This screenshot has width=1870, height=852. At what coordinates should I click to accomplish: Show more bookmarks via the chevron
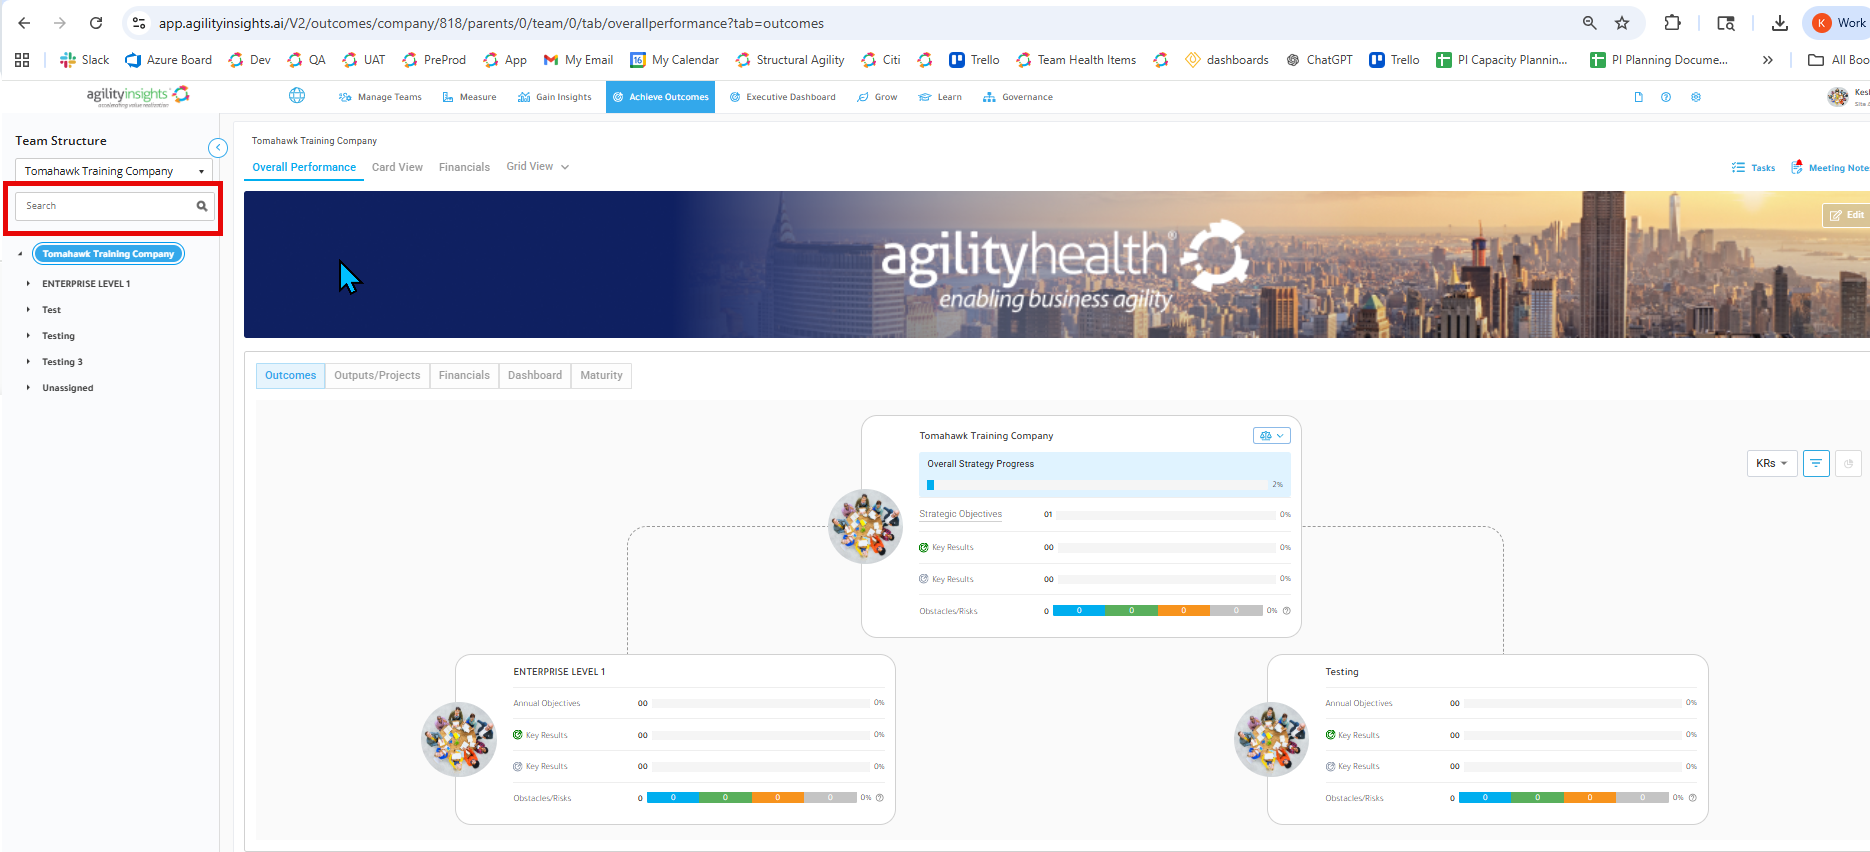1768,60
